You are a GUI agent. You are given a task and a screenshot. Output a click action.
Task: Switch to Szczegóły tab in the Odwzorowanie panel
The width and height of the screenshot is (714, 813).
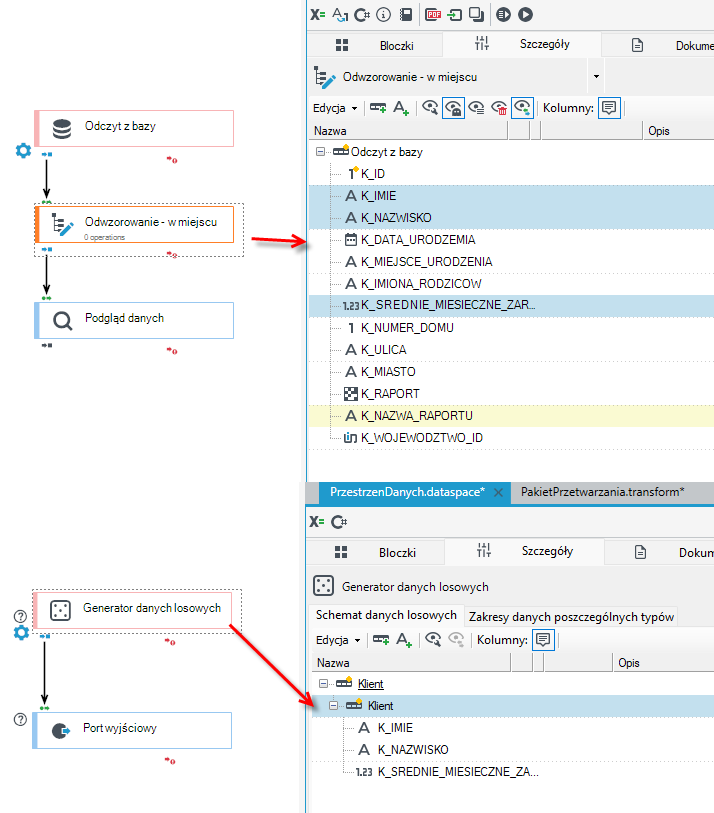pos(522,44)
